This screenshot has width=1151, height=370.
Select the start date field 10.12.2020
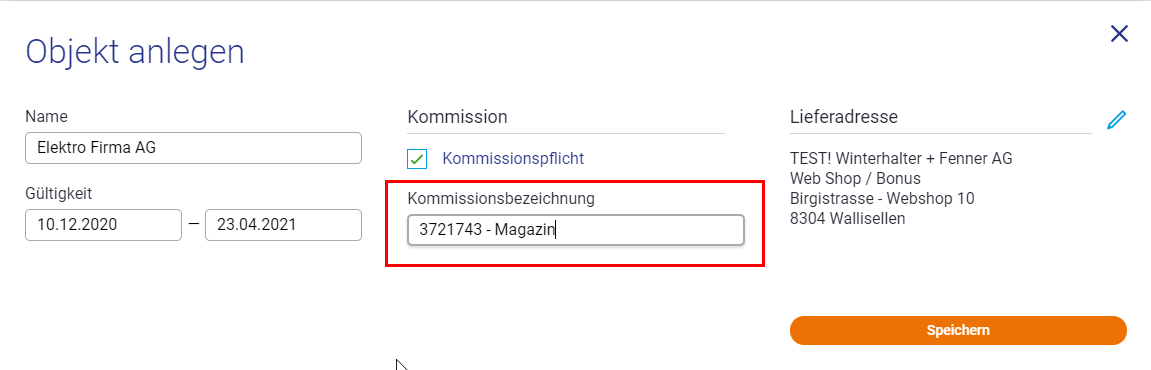[x=103, y=225]
